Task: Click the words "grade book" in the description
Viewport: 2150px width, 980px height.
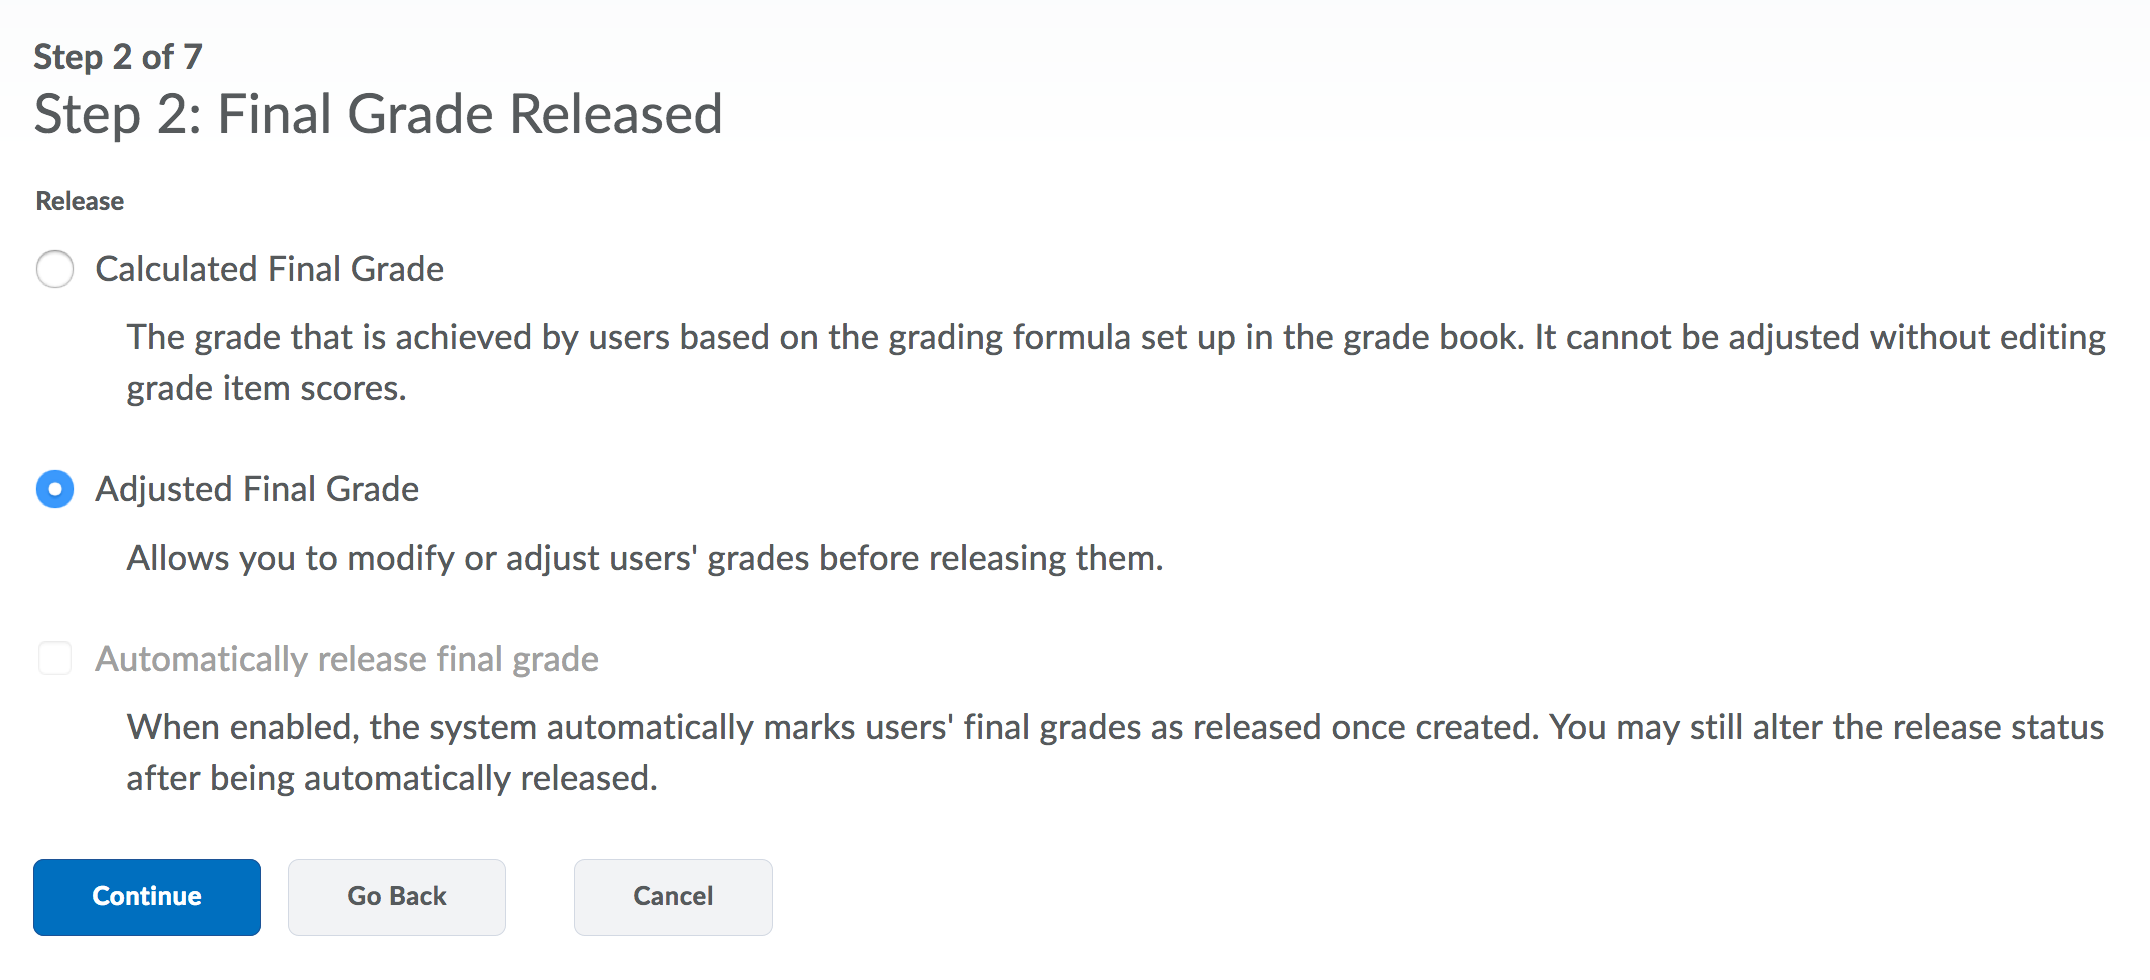Action: [1429, 338]
